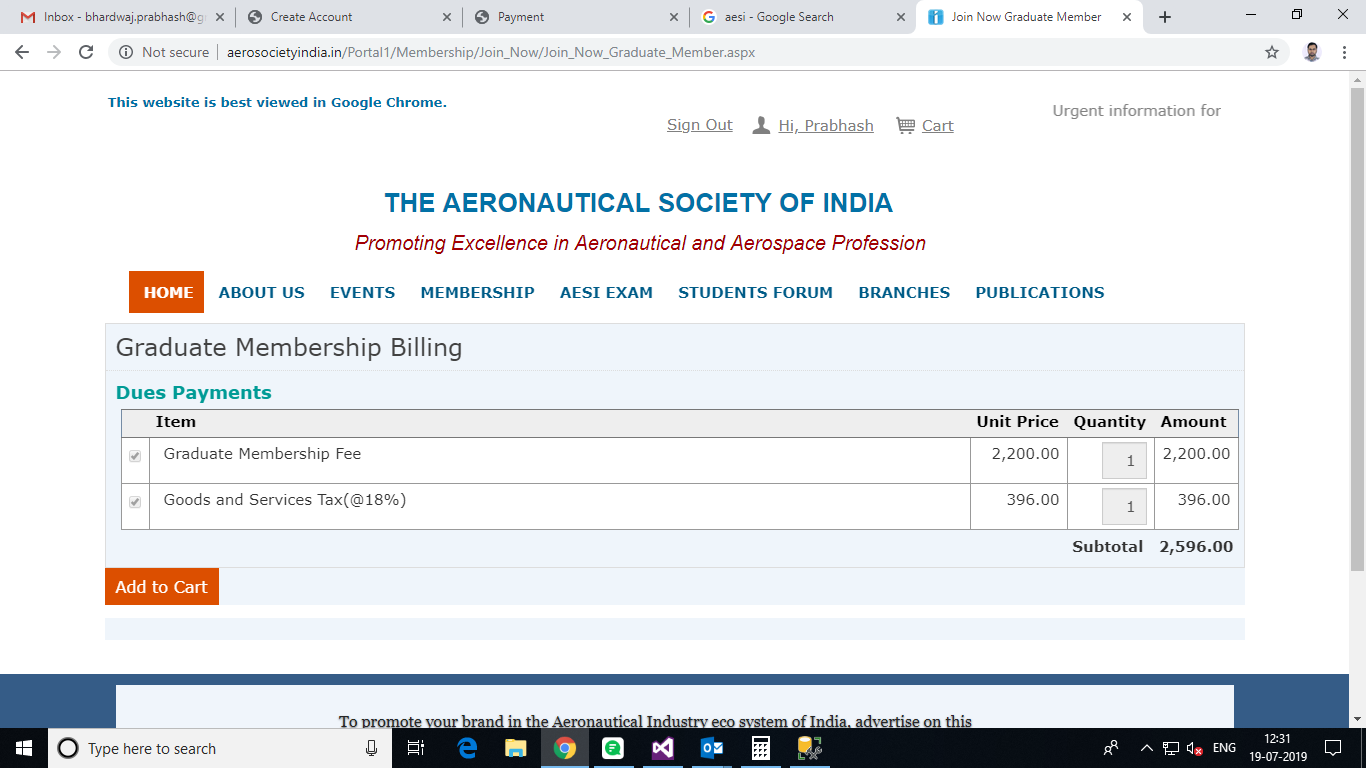Screen dimensions: 1366x768
Task: Reload the page with the refresh icon
Action: 86,52
